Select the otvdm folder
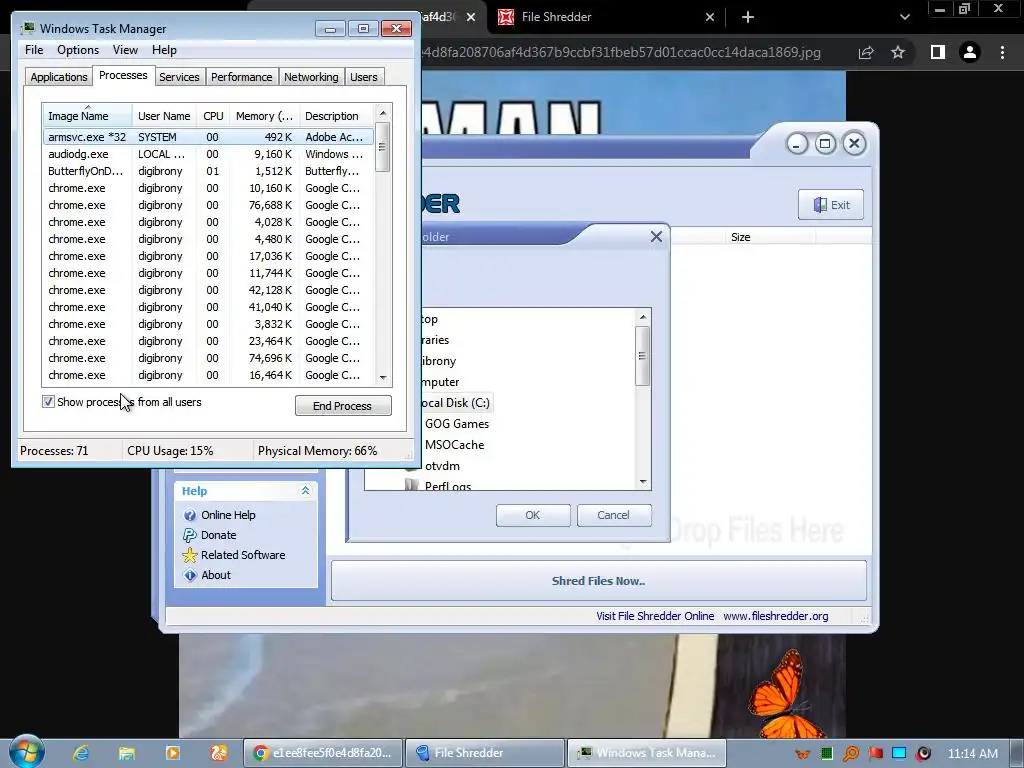The image size is (1024, 768). (442, 466)
